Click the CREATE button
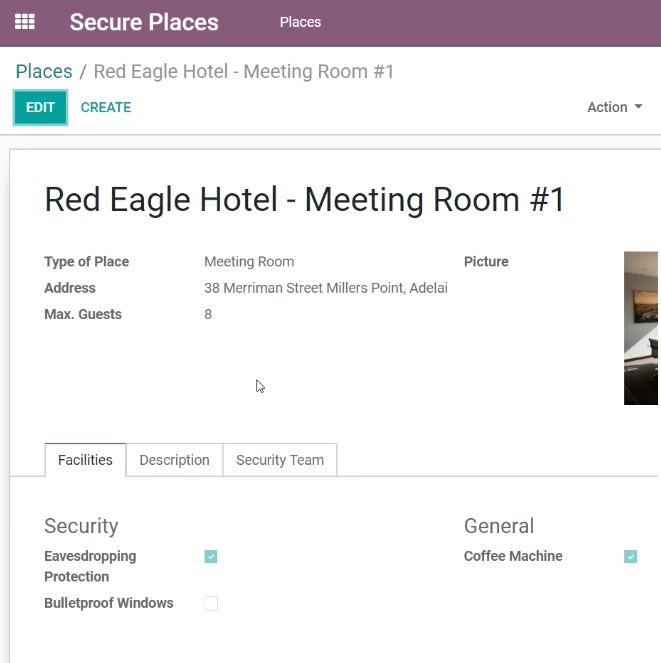This screenshot has height=663, width=661. [x=106, y=107]
